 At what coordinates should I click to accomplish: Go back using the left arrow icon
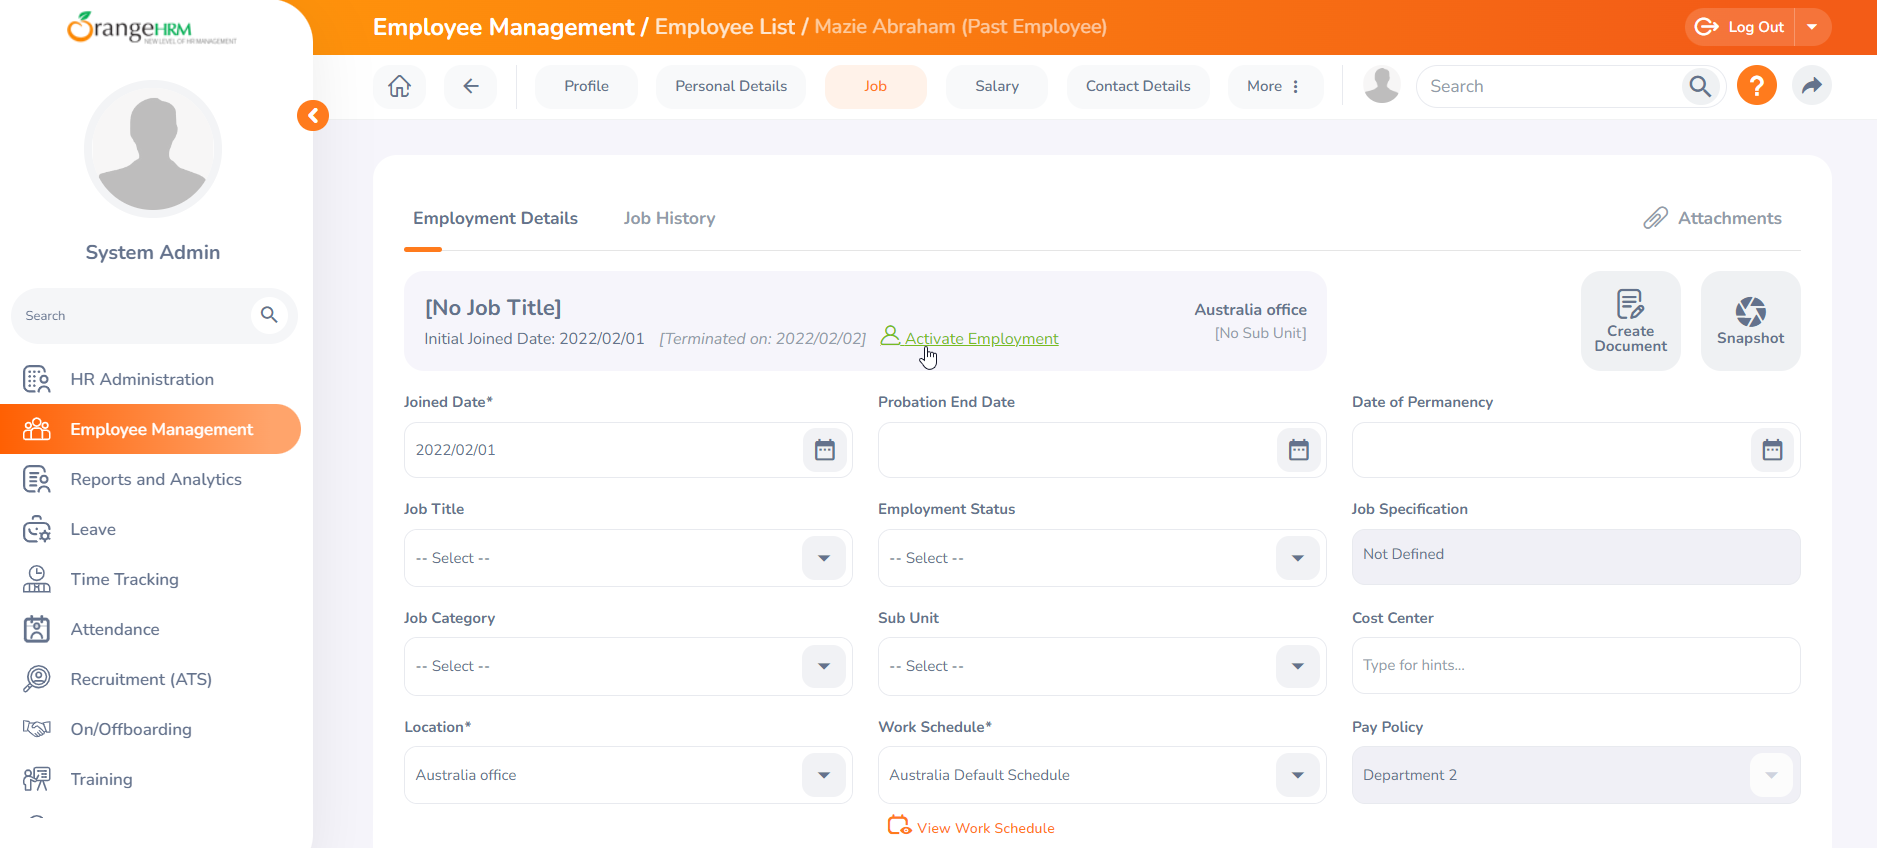point(471,86)
